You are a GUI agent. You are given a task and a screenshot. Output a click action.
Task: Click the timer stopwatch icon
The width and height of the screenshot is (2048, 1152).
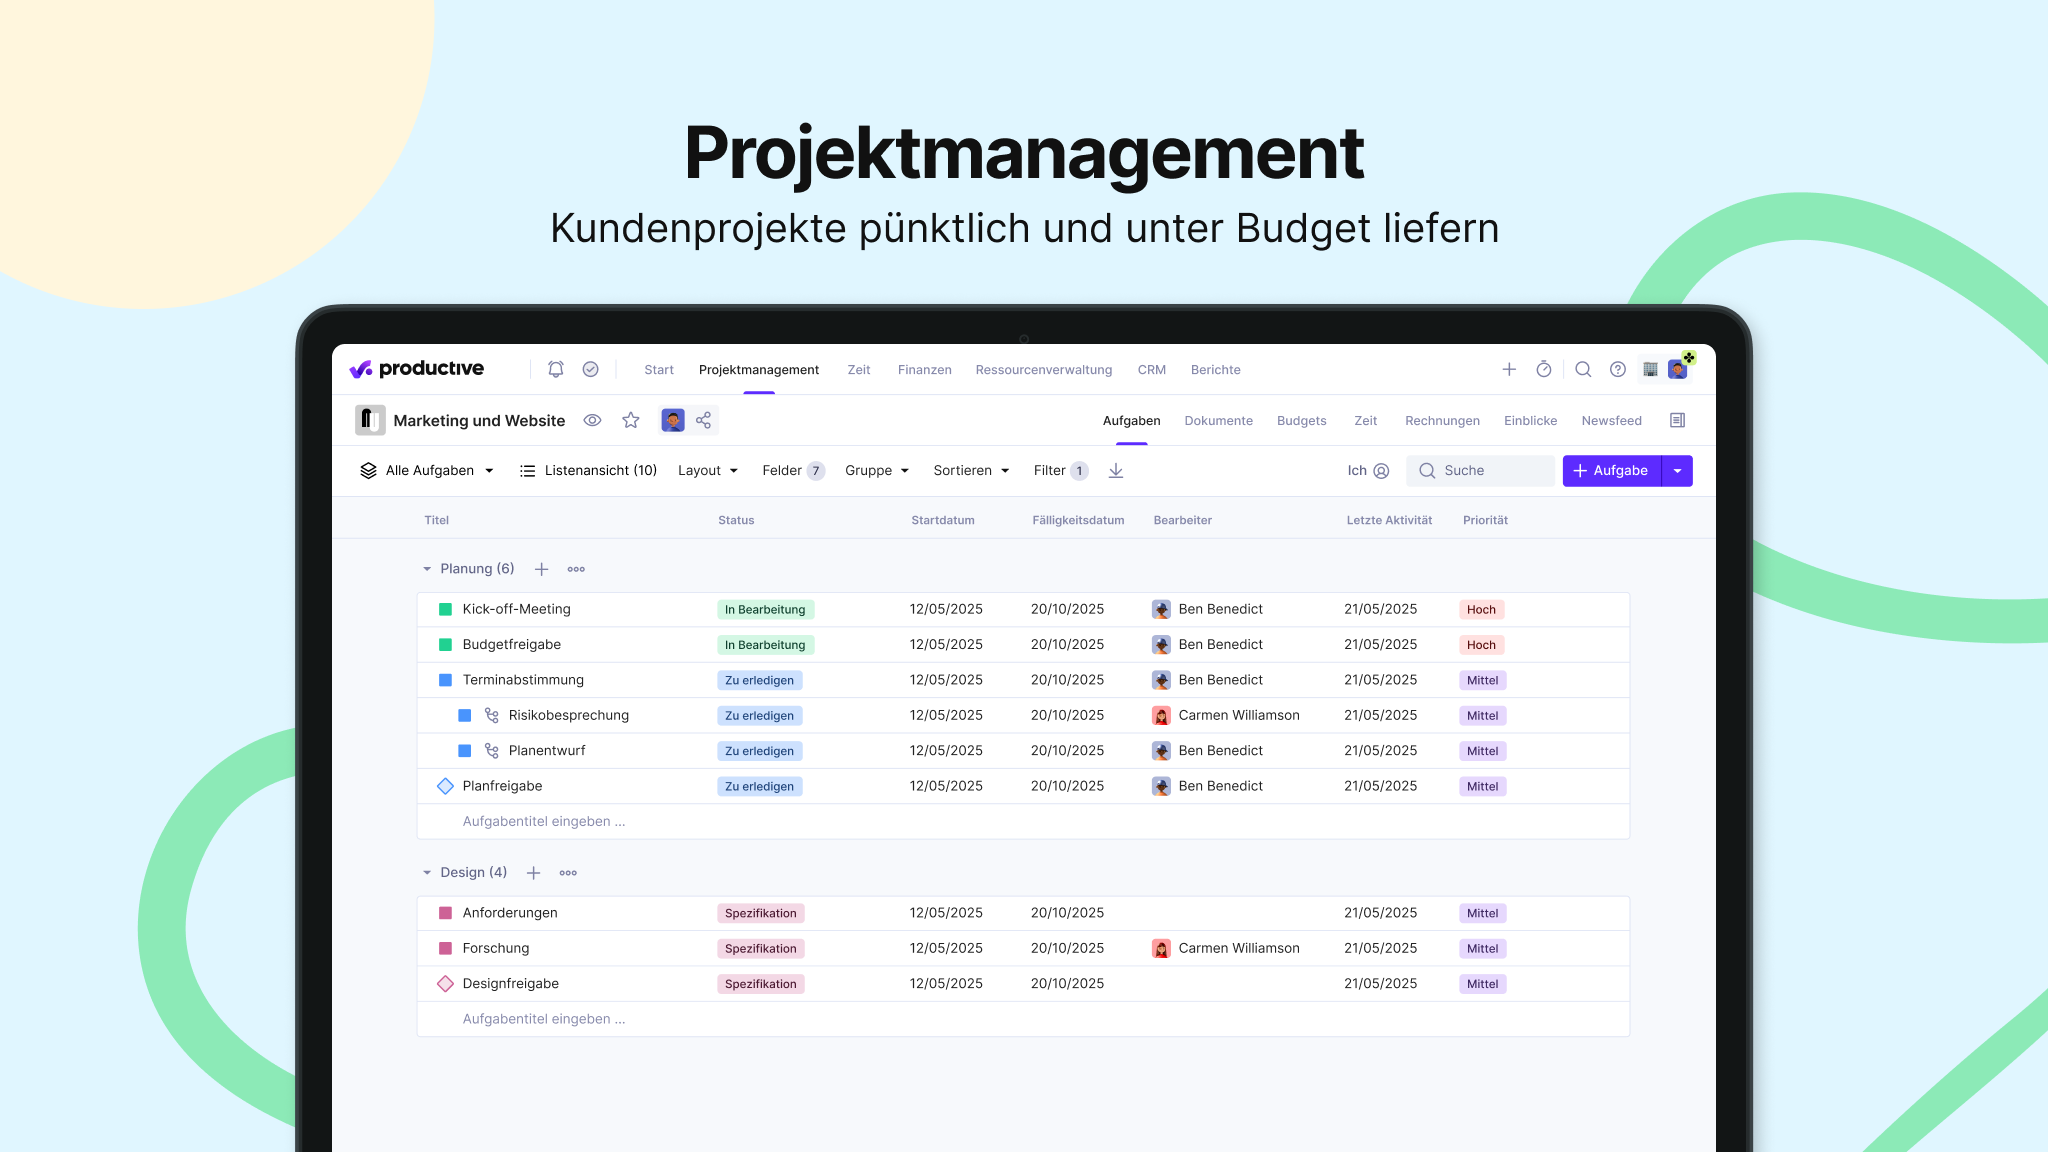click(x=1544, y=369)
